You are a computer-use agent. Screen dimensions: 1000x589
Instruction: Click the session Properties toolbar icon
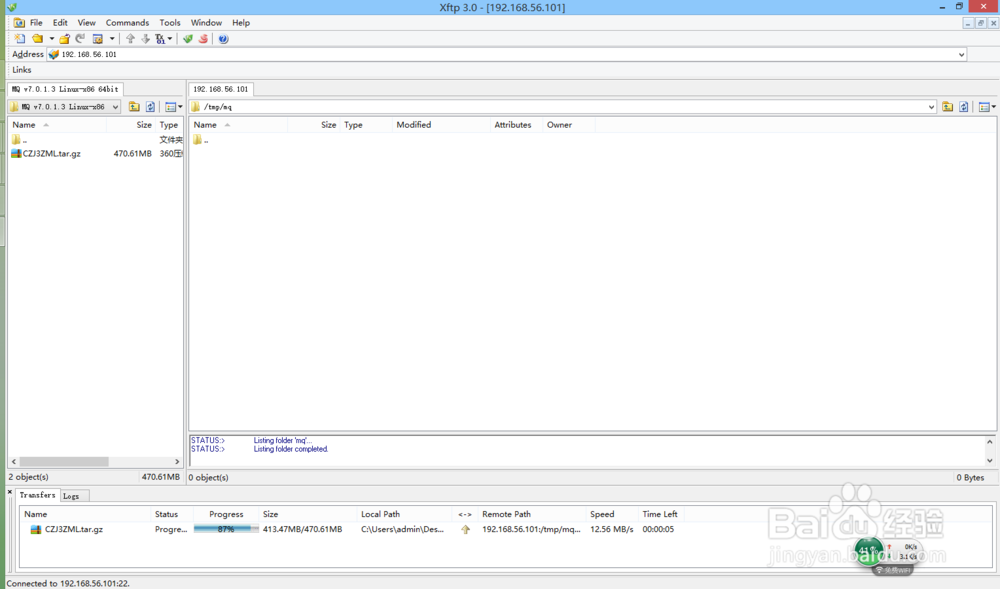pyautogui.click(x=98, y=39)
